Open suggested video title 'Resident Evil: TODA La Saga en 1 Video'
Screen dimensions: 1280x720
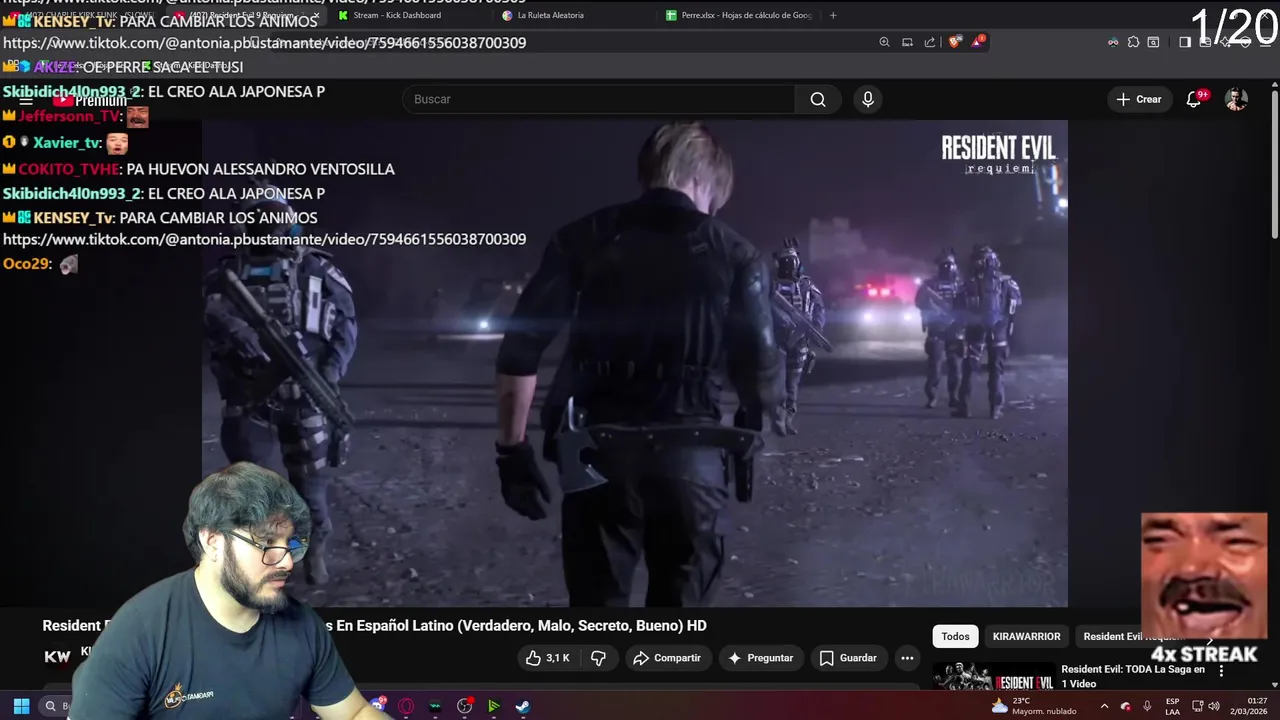[x=1133, y=676]
